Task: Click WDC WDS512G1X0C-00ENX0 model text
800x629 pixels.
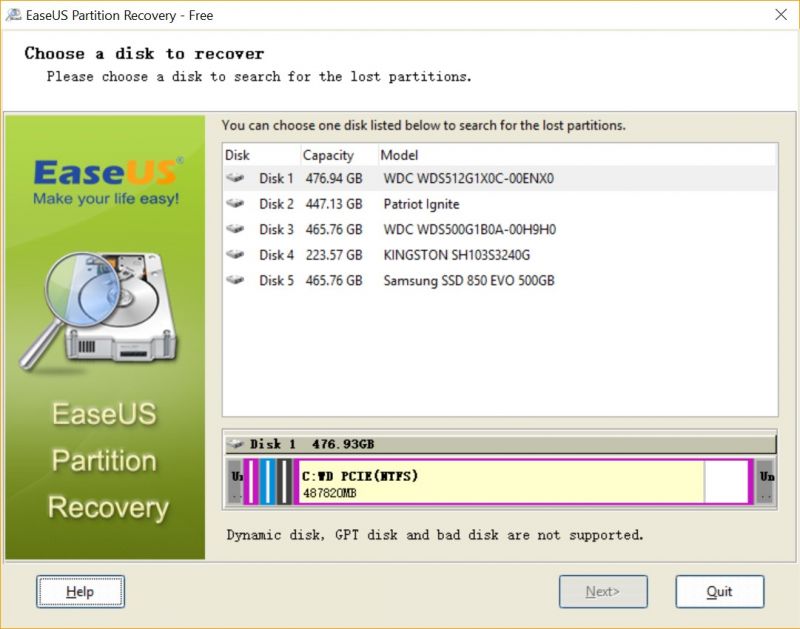Action: [x=468, y=179]
